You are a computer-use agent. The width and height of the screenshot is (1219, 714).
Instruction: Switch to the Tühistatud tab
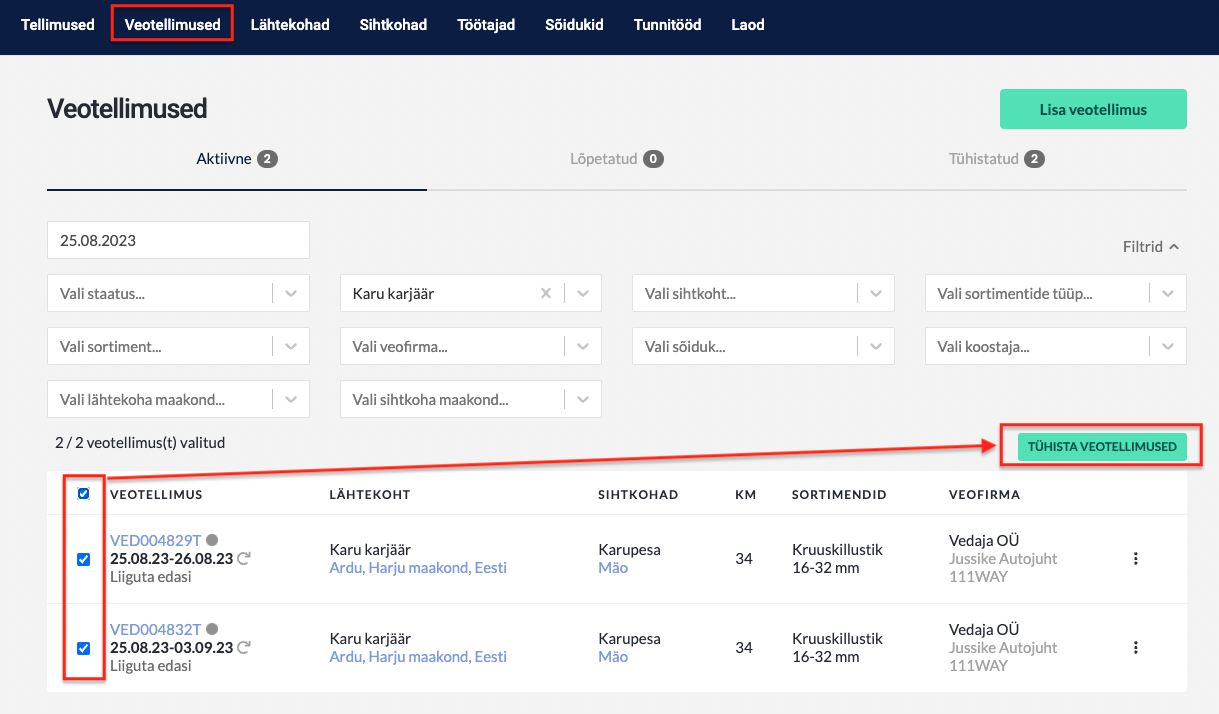(997, 159)
